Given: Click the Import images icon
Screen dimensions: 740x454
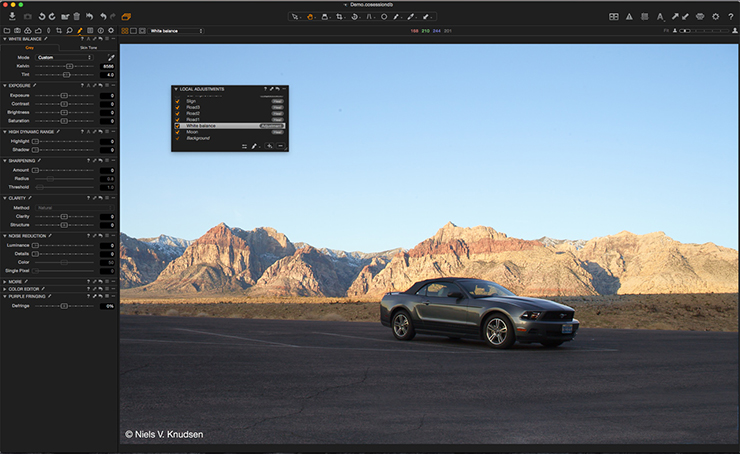Looking at the screenshot, I should click(12, 17).
